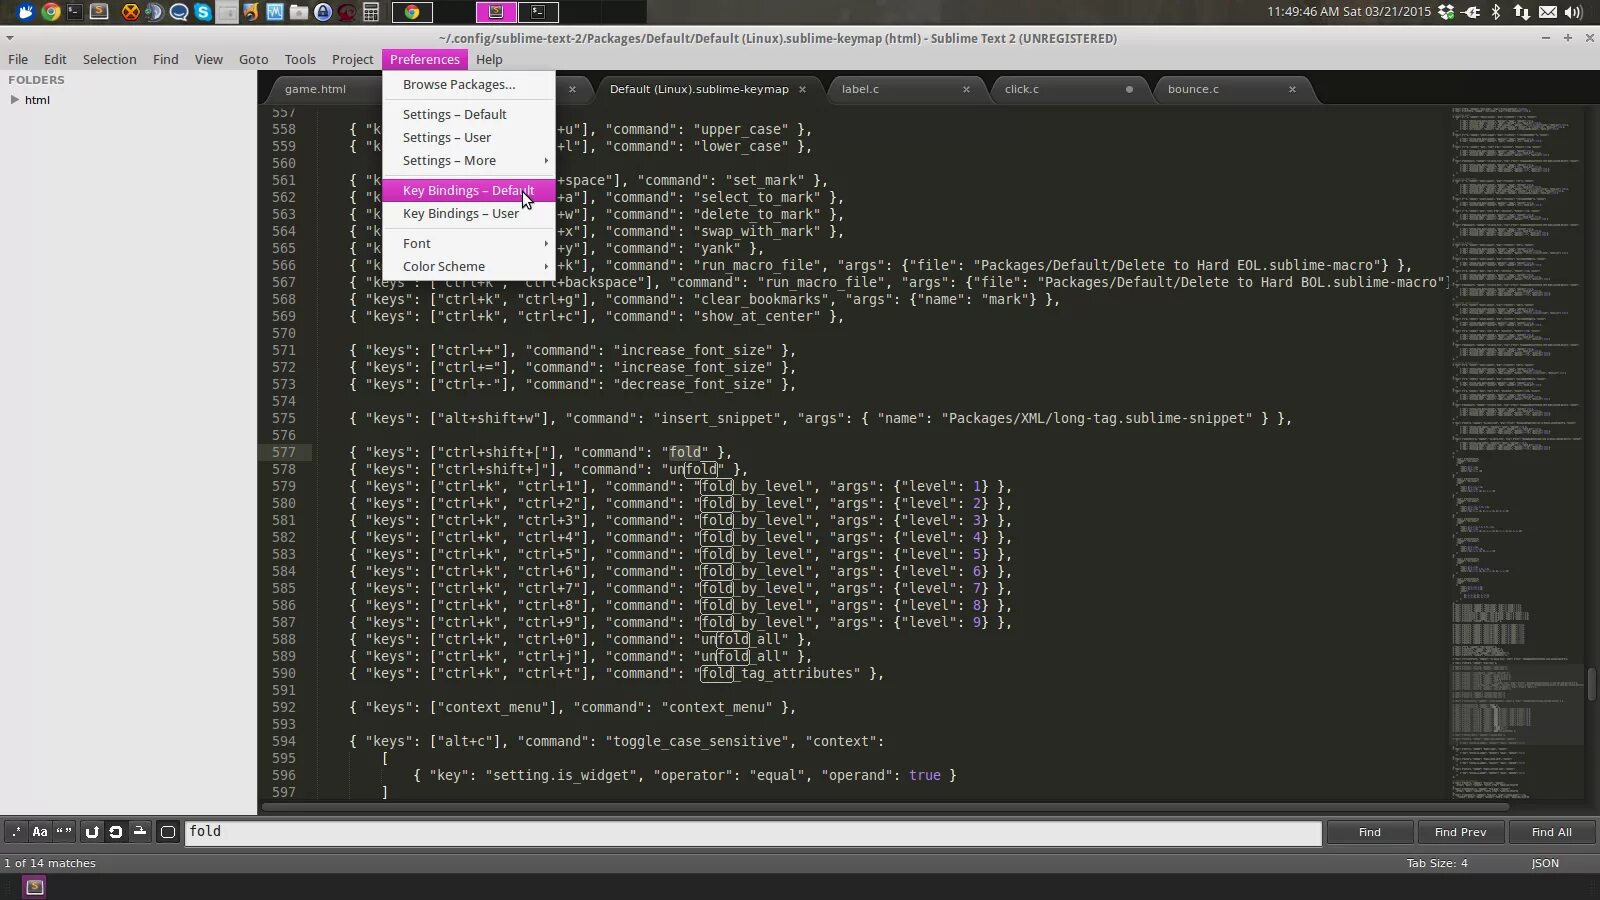The image size is (1600, 900).
Task: Toggle whole word search option
Action: [x=64, y=832]
